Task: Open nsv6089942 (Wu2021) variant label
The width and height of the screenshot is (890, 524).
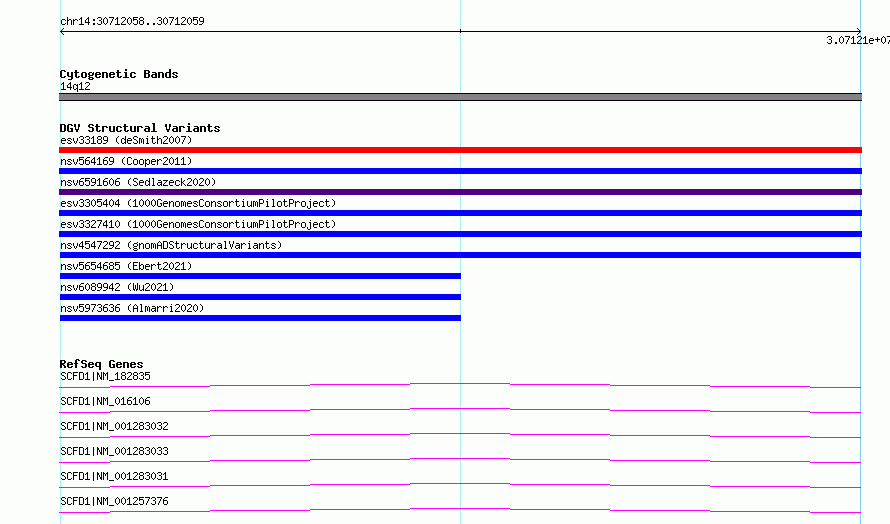Action: [x=117, y=287]
